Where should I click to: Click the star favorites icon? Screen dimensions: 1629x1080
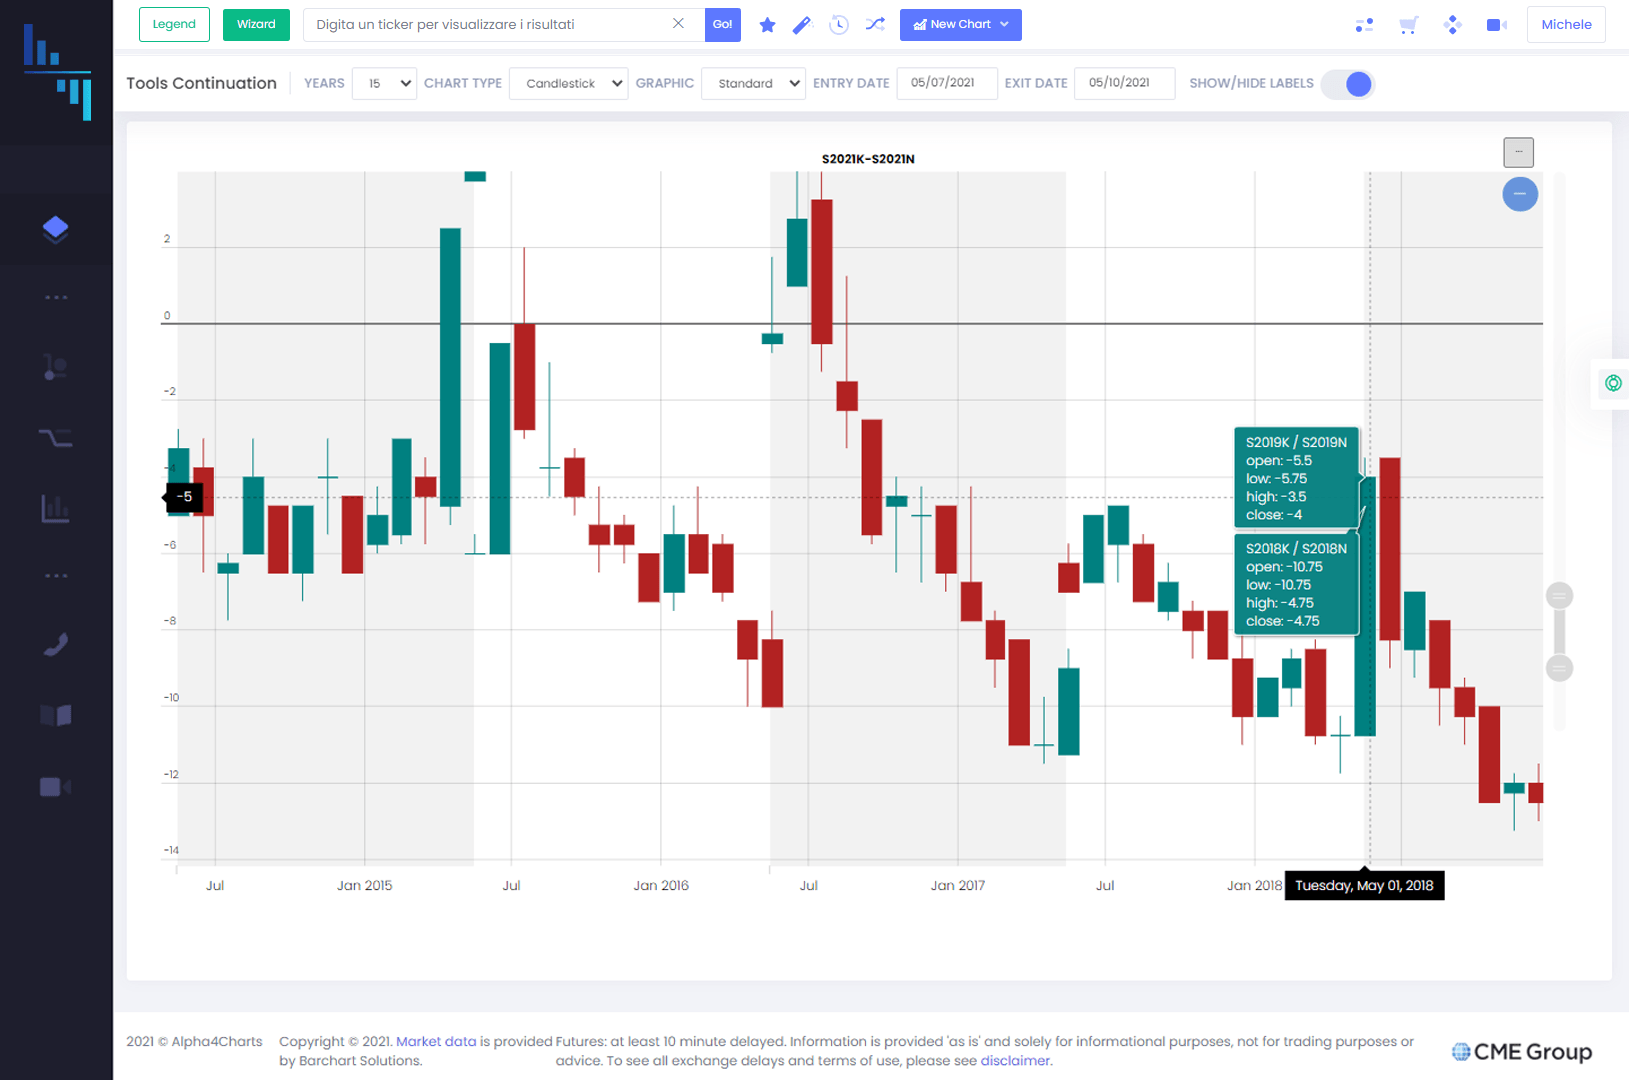tap(767, 25)
